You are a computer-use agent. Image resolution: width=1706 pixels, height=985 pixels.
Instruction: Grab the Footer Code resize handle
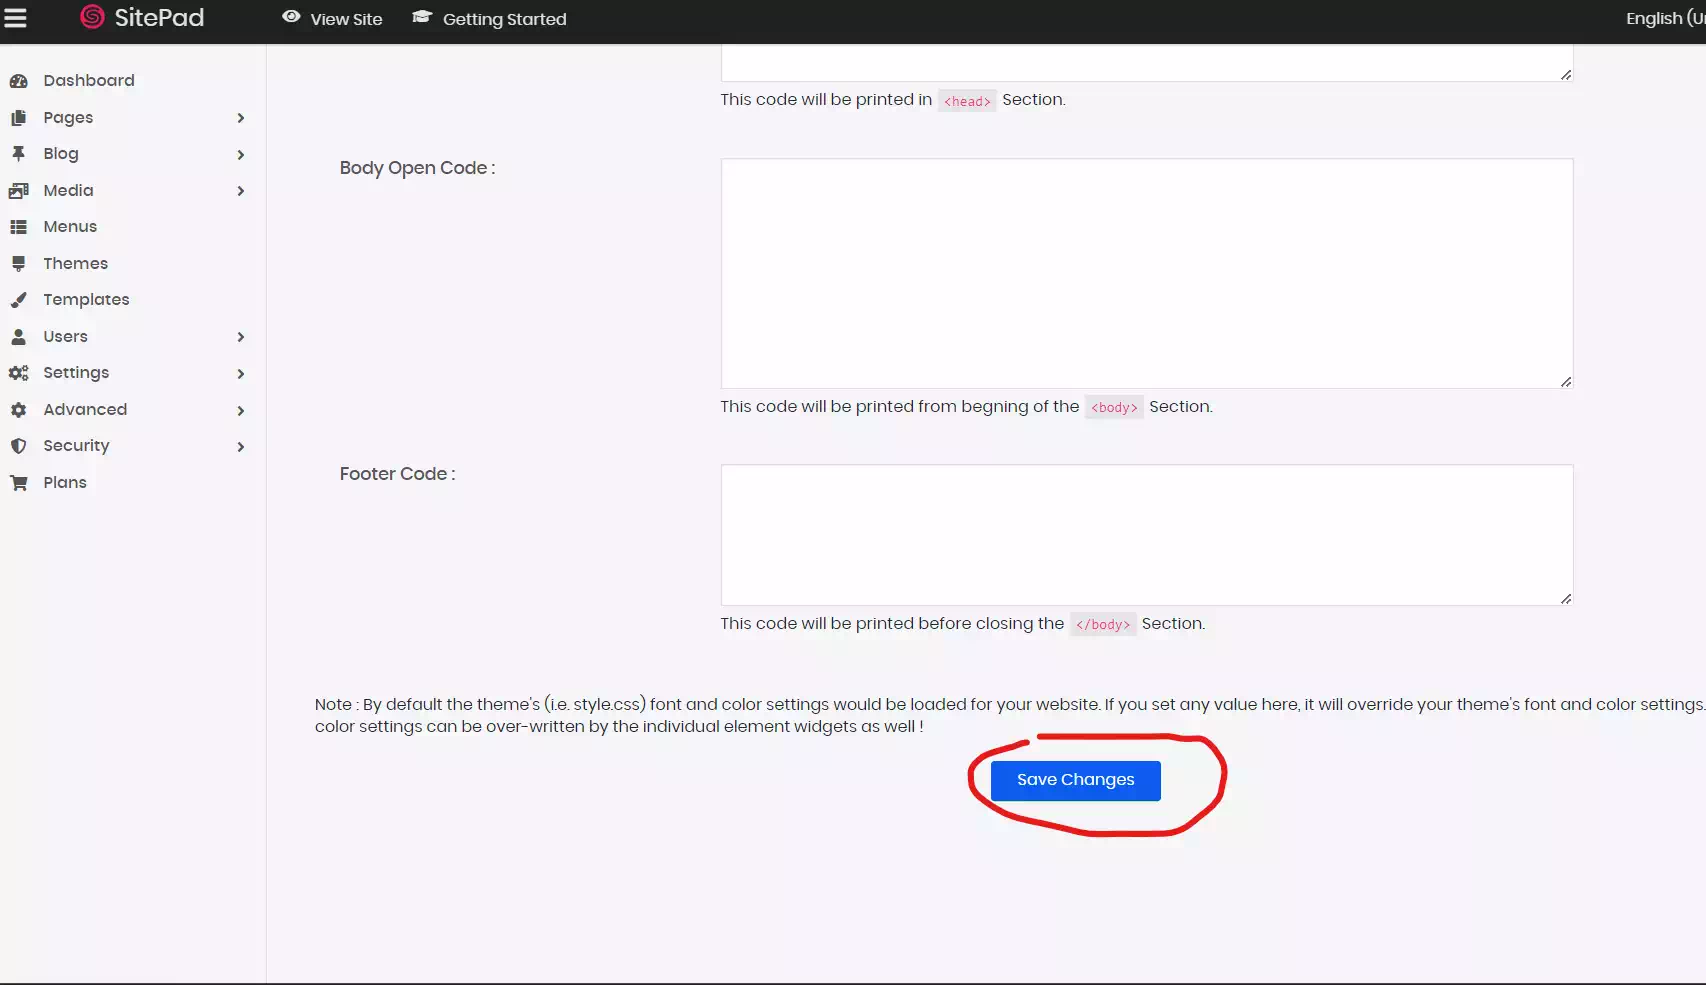coord(1566,598)
